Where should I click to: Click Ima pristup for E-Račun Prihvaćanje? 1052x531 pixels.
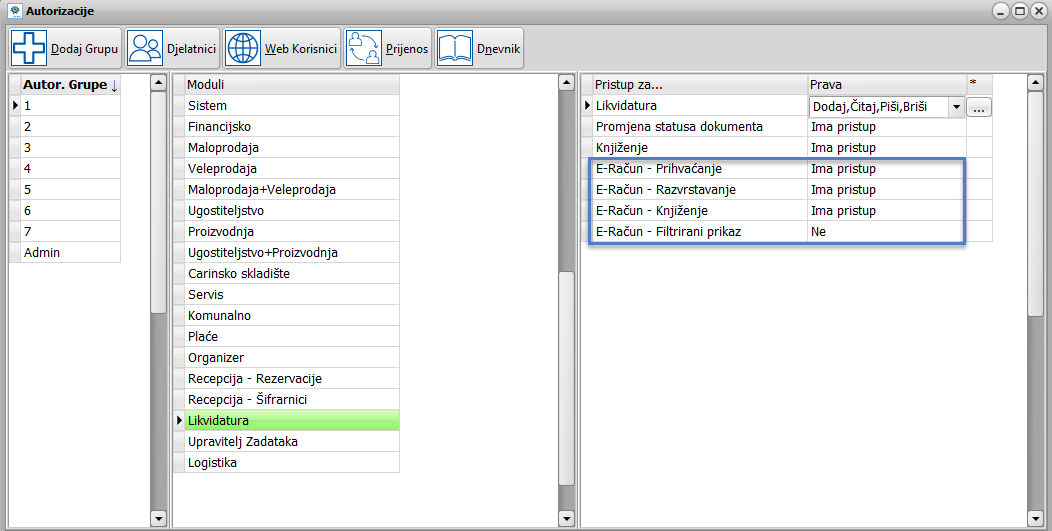point(843,169)
